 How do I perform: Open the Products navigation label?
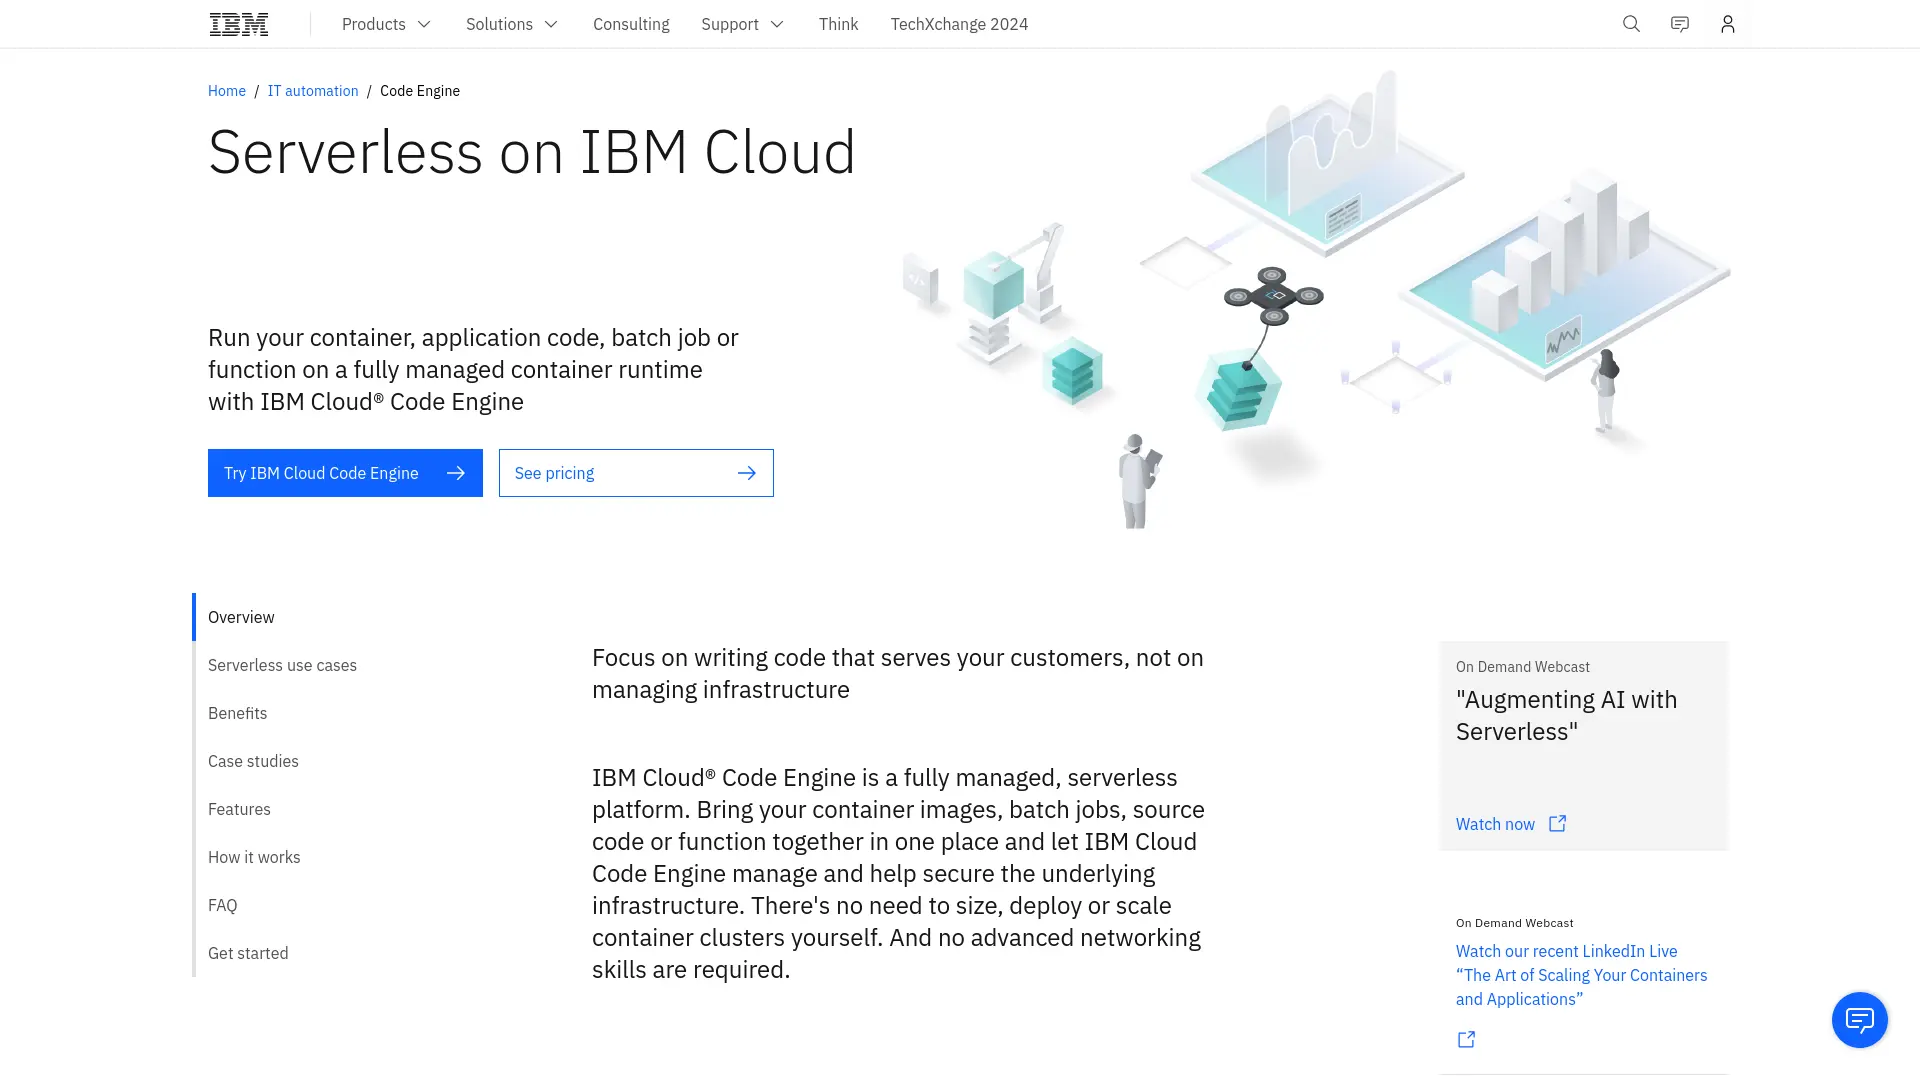[x=373, y=24]
